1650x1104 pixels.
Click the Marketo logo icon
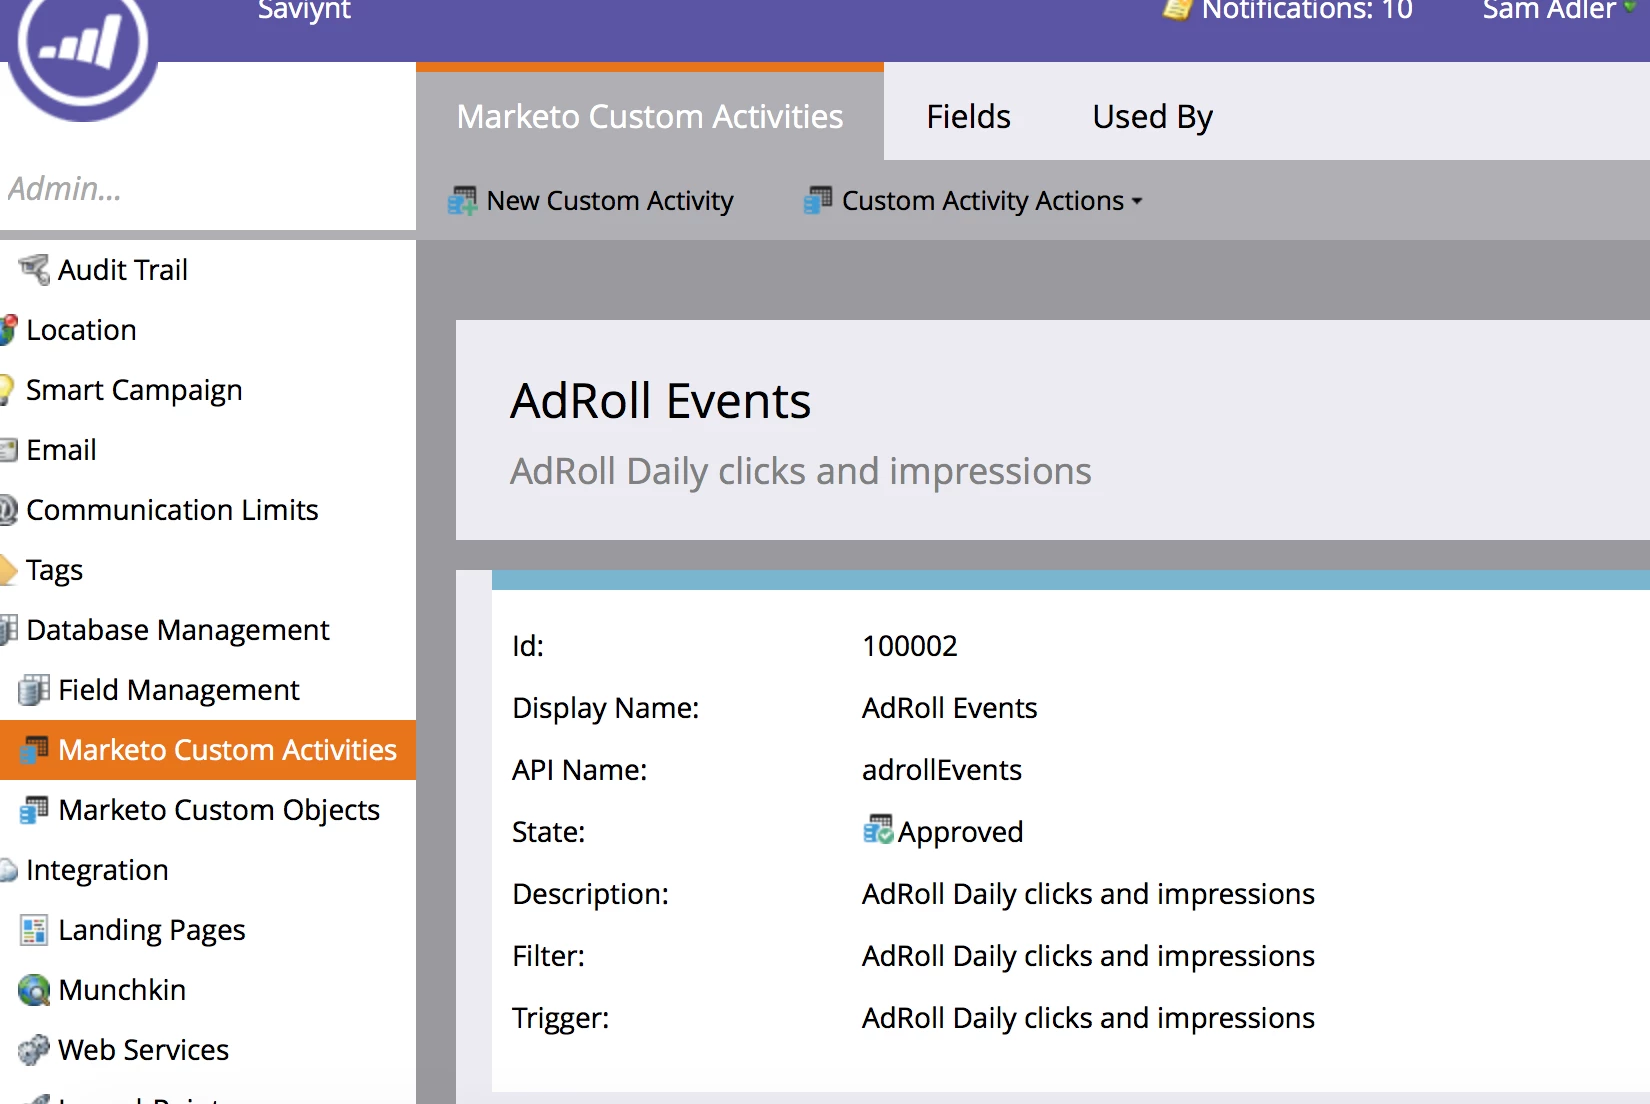pyautogui.click(x=82, y=45)
